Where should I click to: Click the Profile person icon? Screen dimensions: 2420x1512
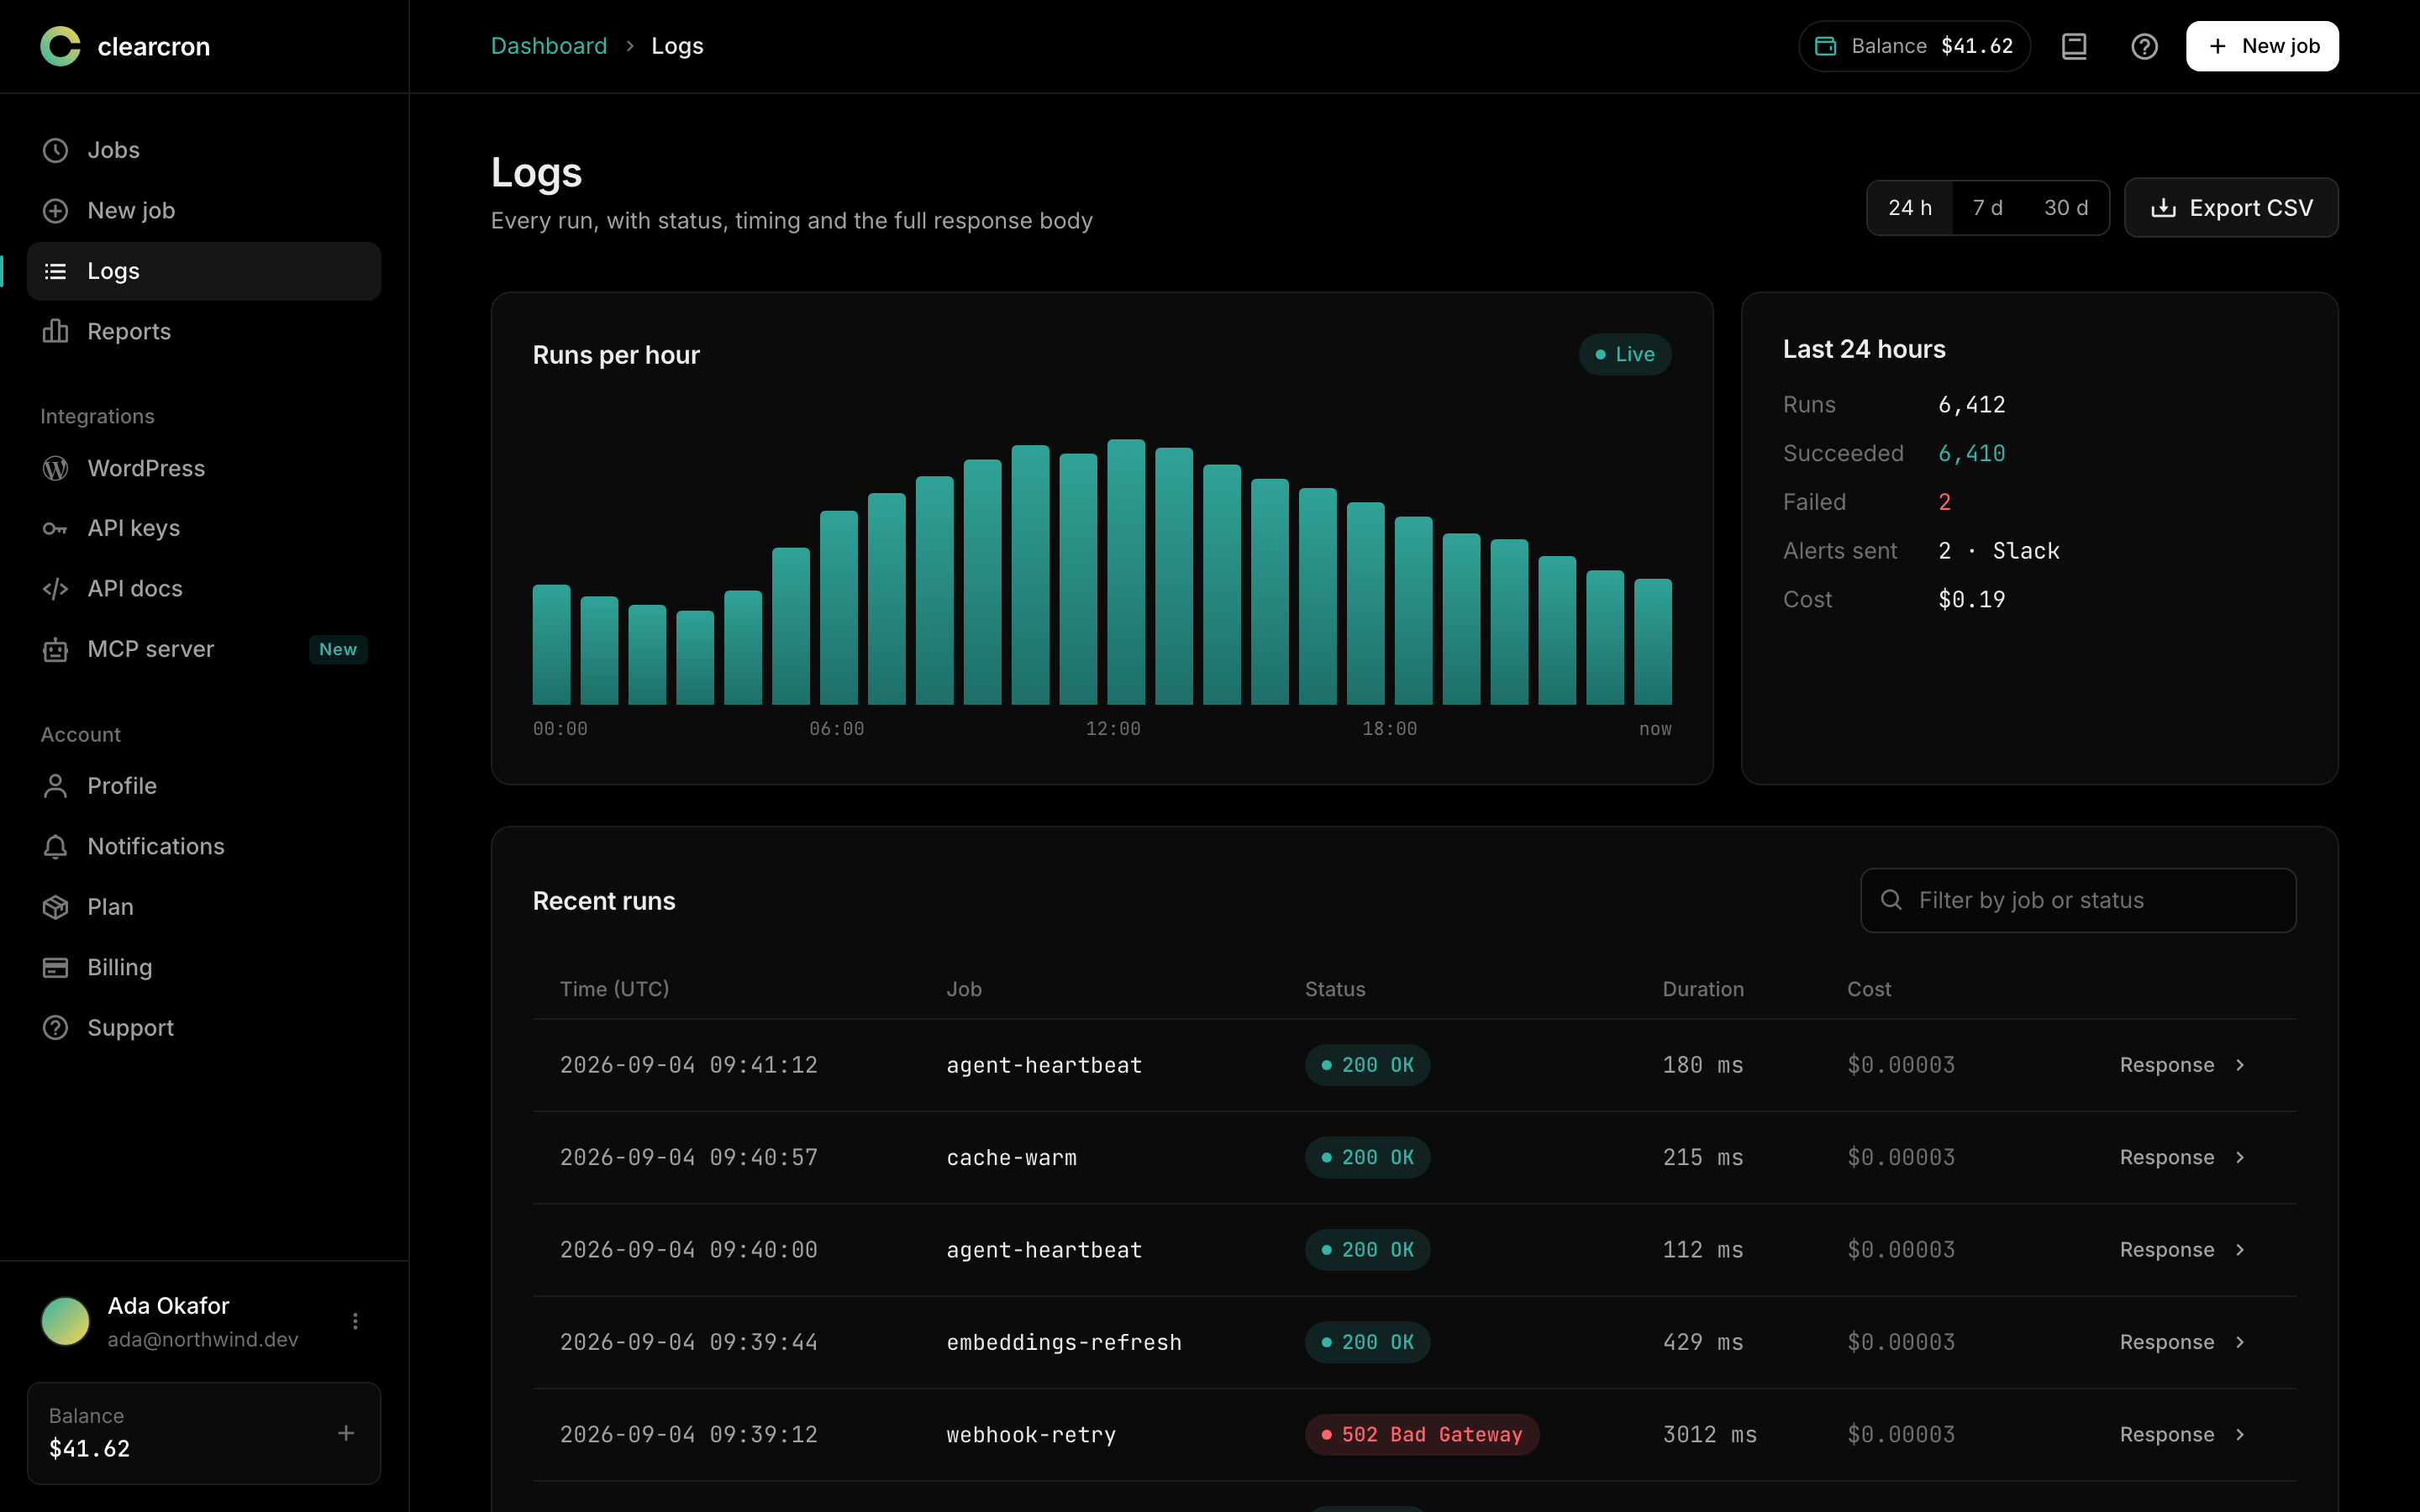[55, 786]
